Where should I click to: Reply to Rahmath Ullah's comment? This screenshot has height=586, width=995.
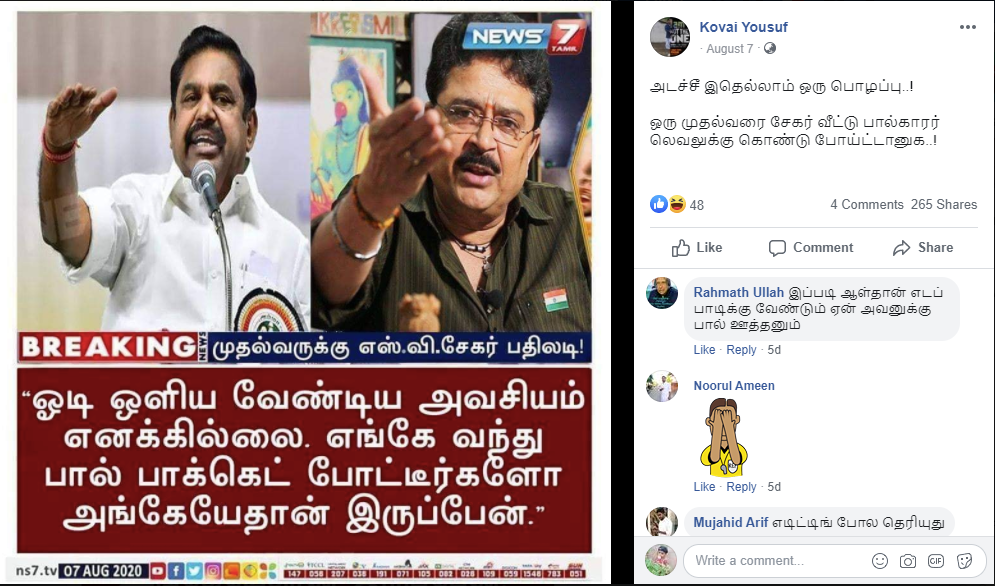pyautogui.click(x=741, y=350)
